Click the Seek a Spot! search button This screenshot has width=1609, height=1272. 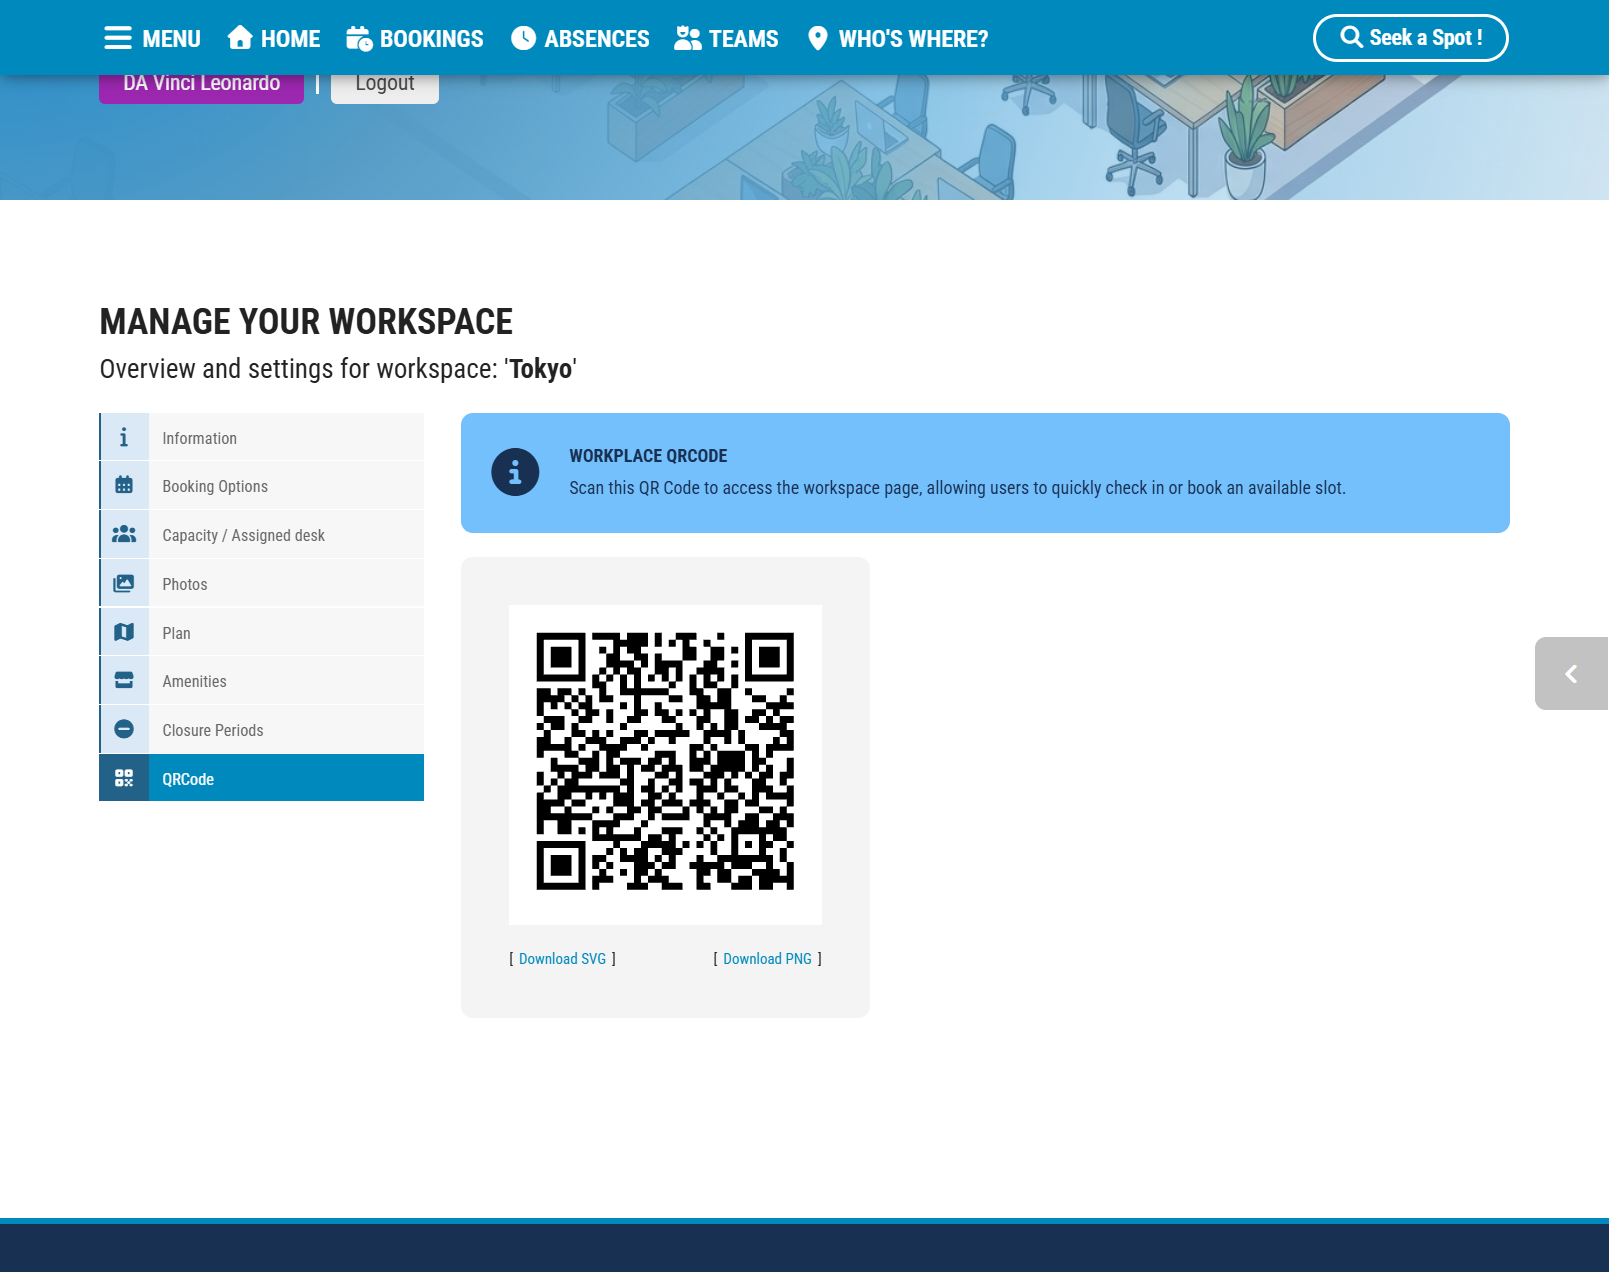pyautogui.click(x=1410, y=38)
